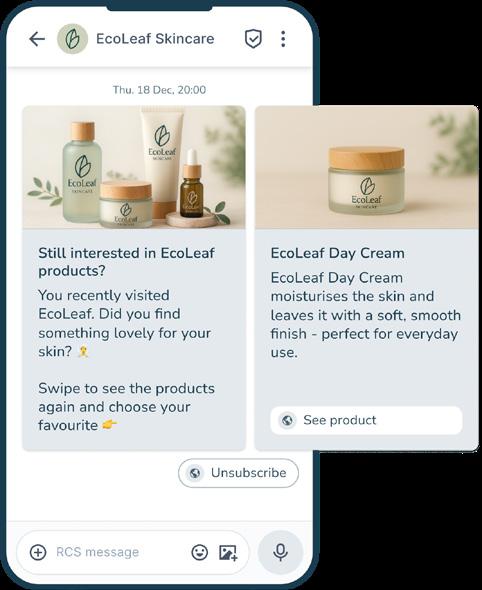Tap the EcoLeaf Skincare contact name
The width and height of the screenshot is (482, 590).
coord(155,39)
